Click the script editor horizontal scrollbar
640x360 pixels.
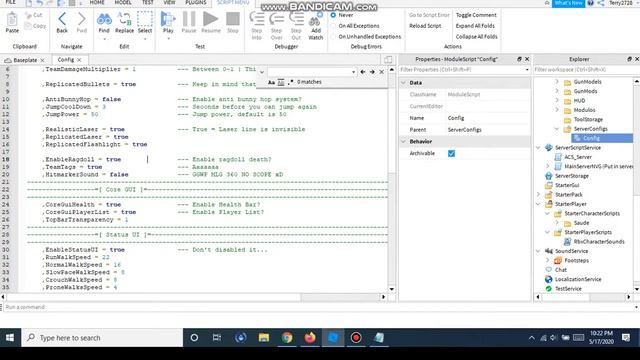click(x=193, y=297)
